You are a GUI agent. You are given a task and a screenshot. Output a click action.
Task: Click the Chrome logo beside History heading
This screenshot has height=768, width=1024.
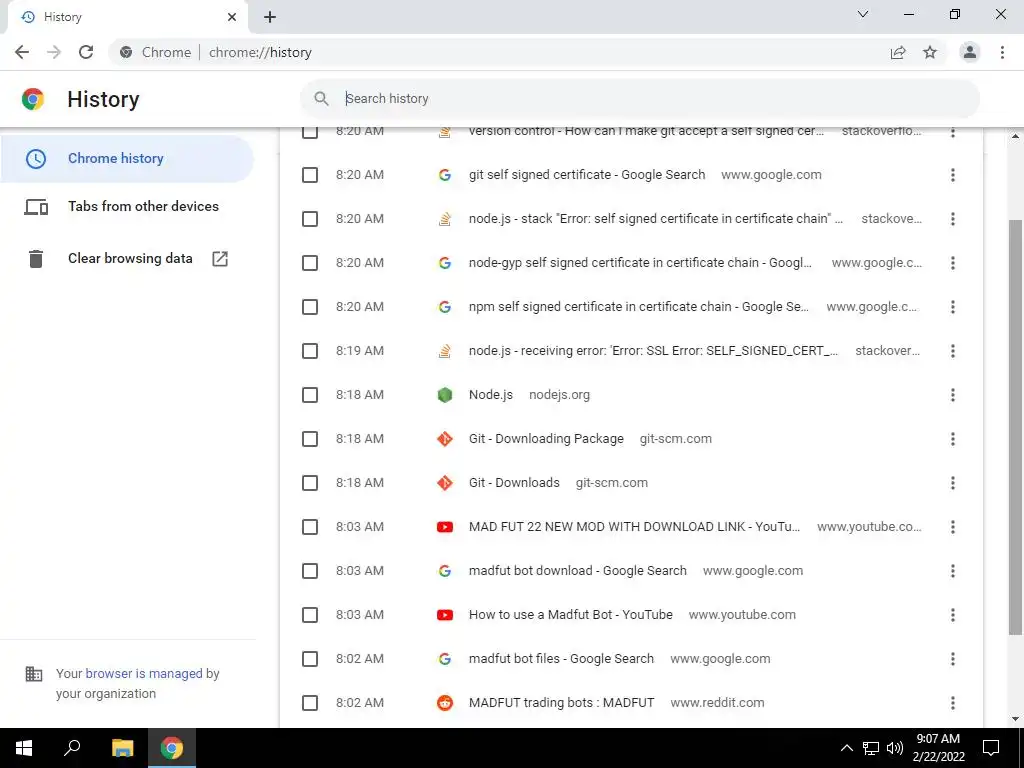tap(33, 99)
